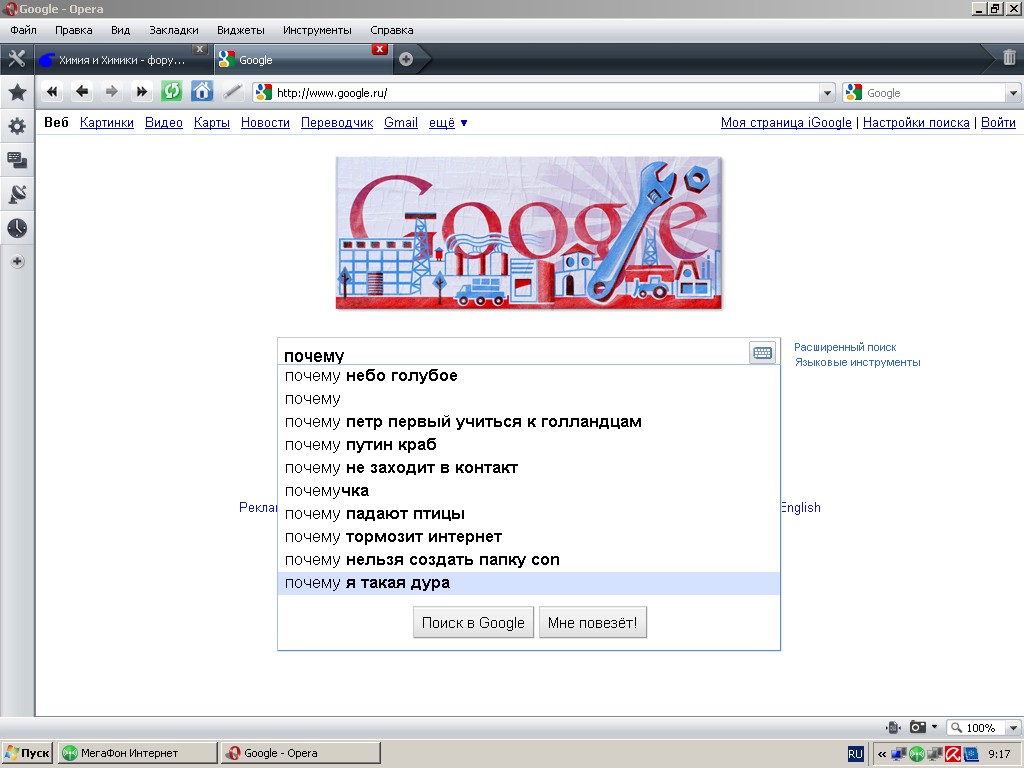Click the Back arrow button

click(82, 92)
